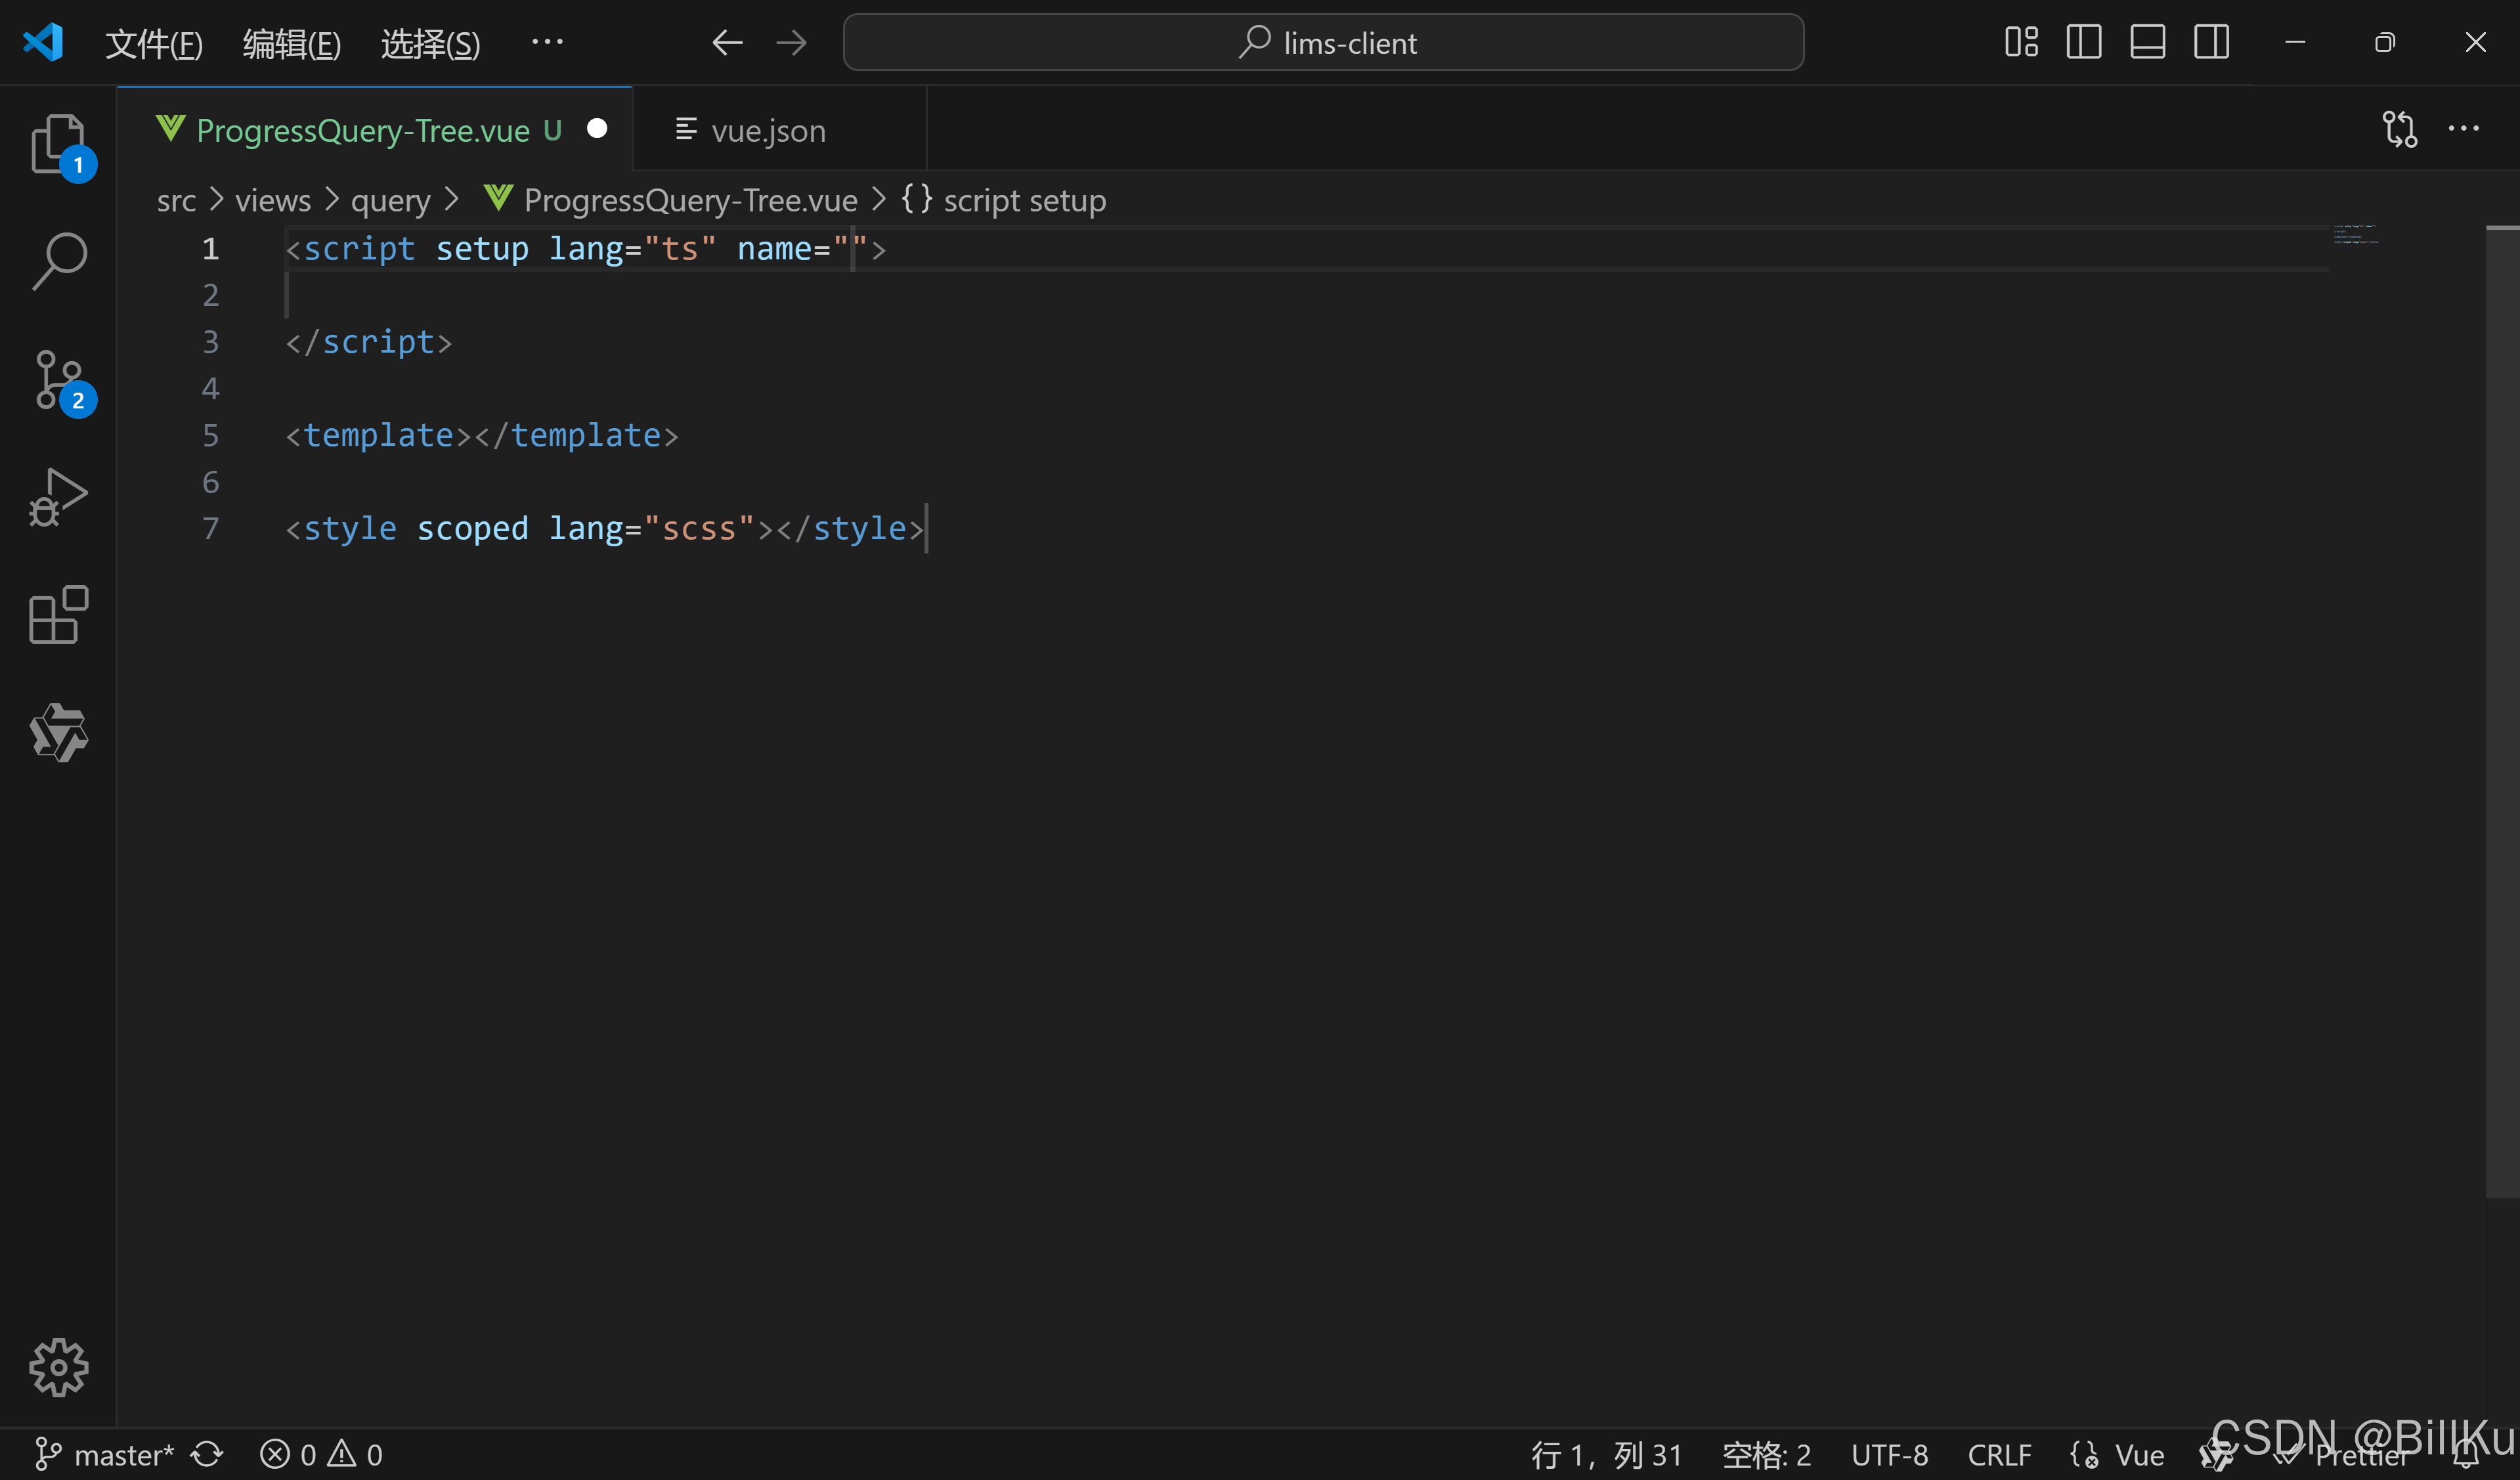2520x1480 pixels.
Task: Toggle the primary side bar layout button
Action: click(2083, 42)
